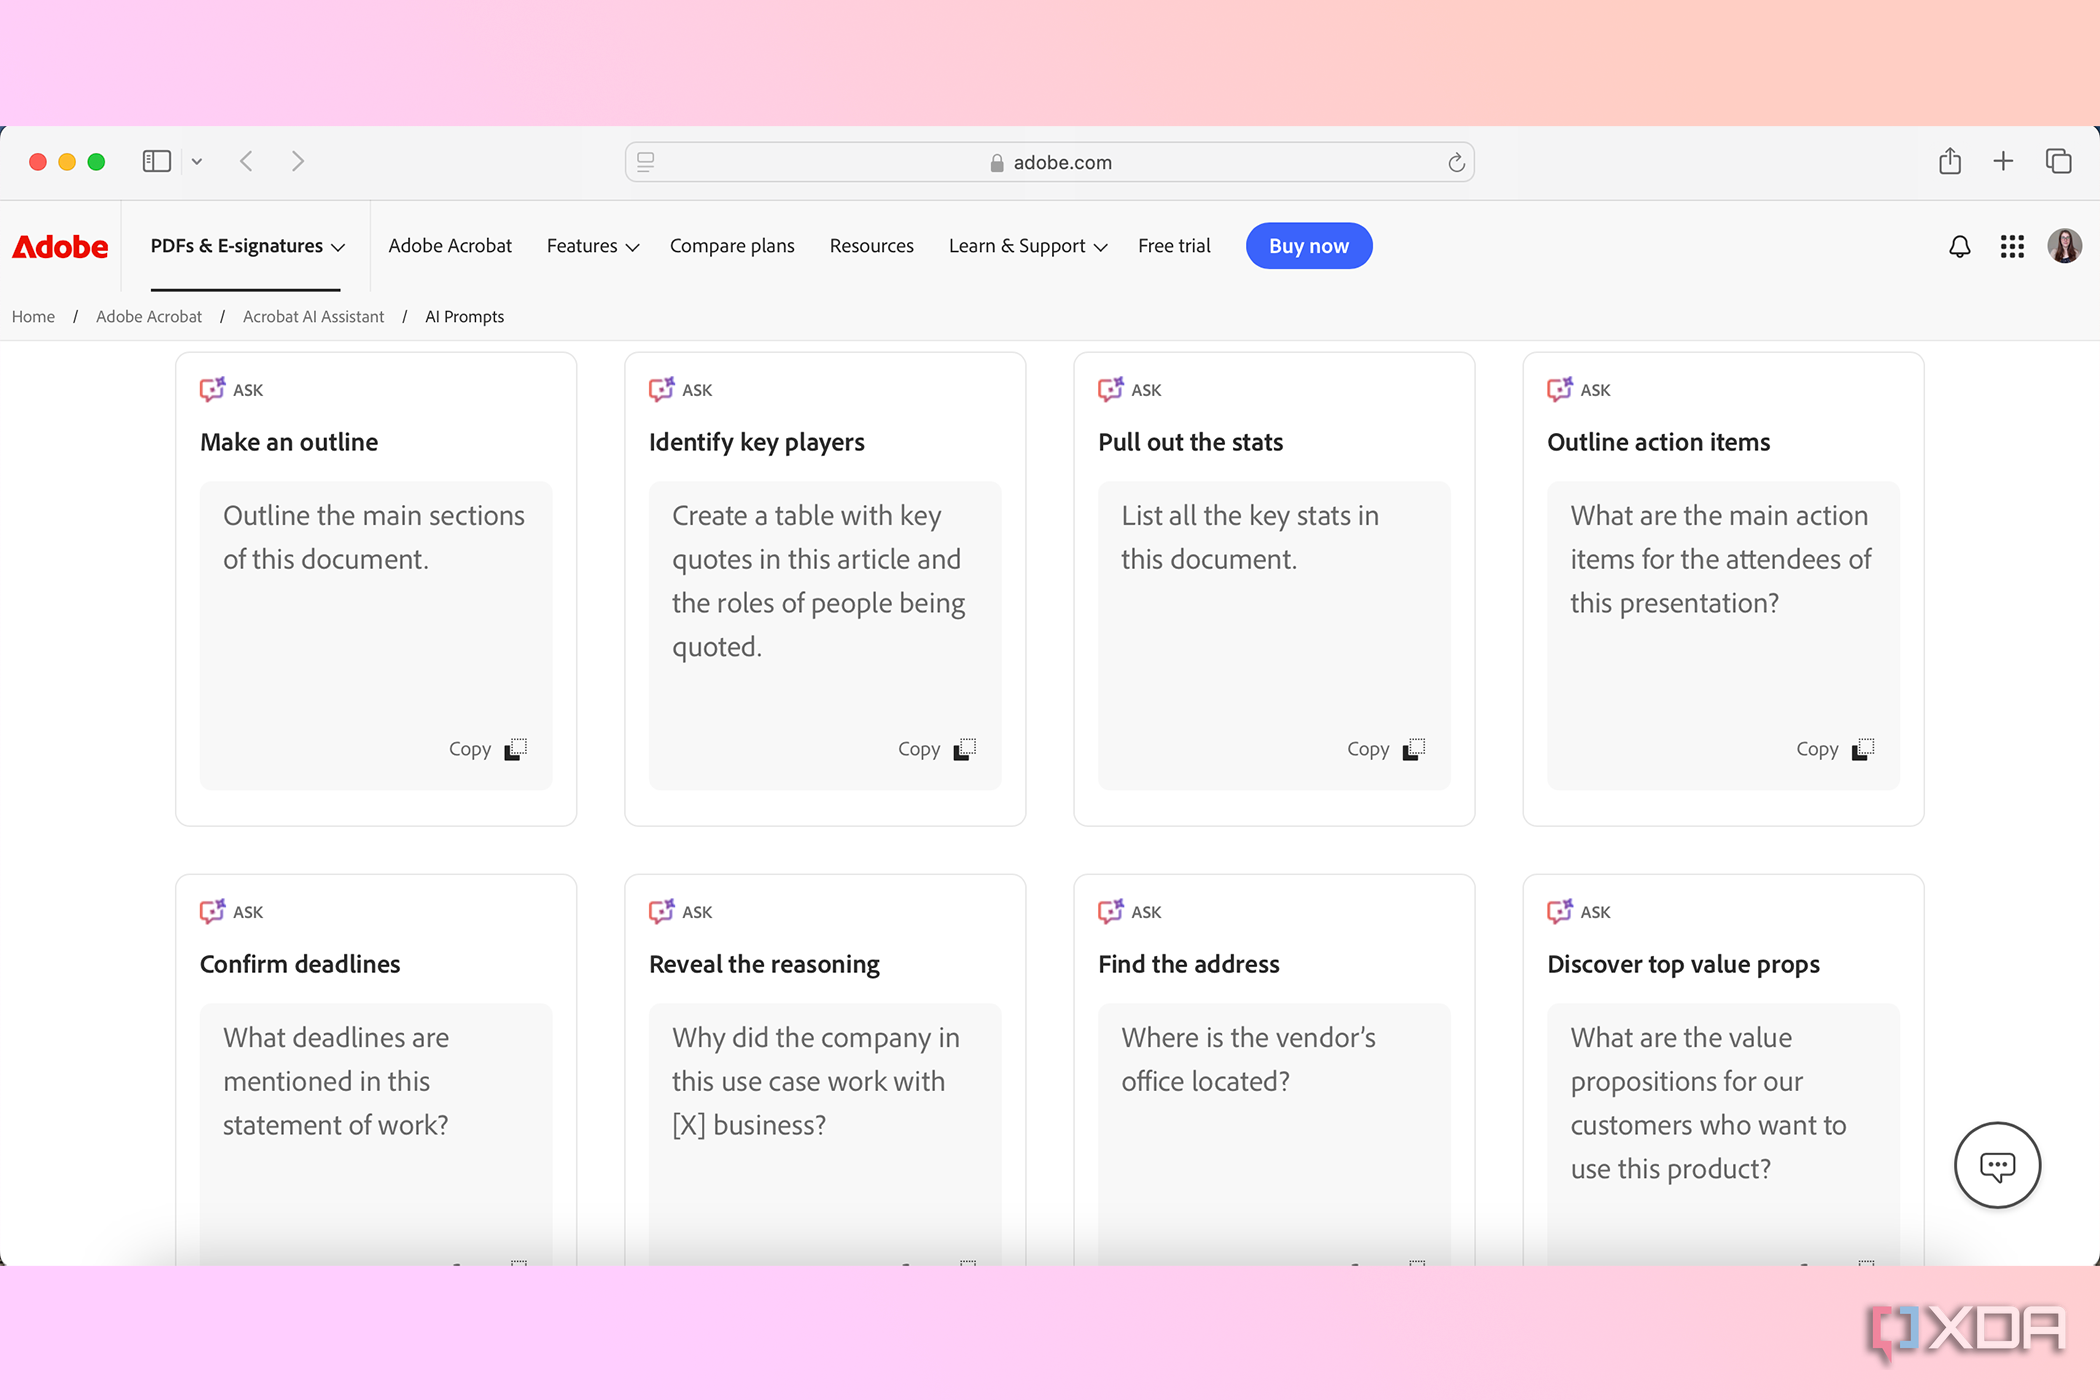Click the adobe.com address bar
The image size is (2100, 1400).
point(1050,162)
